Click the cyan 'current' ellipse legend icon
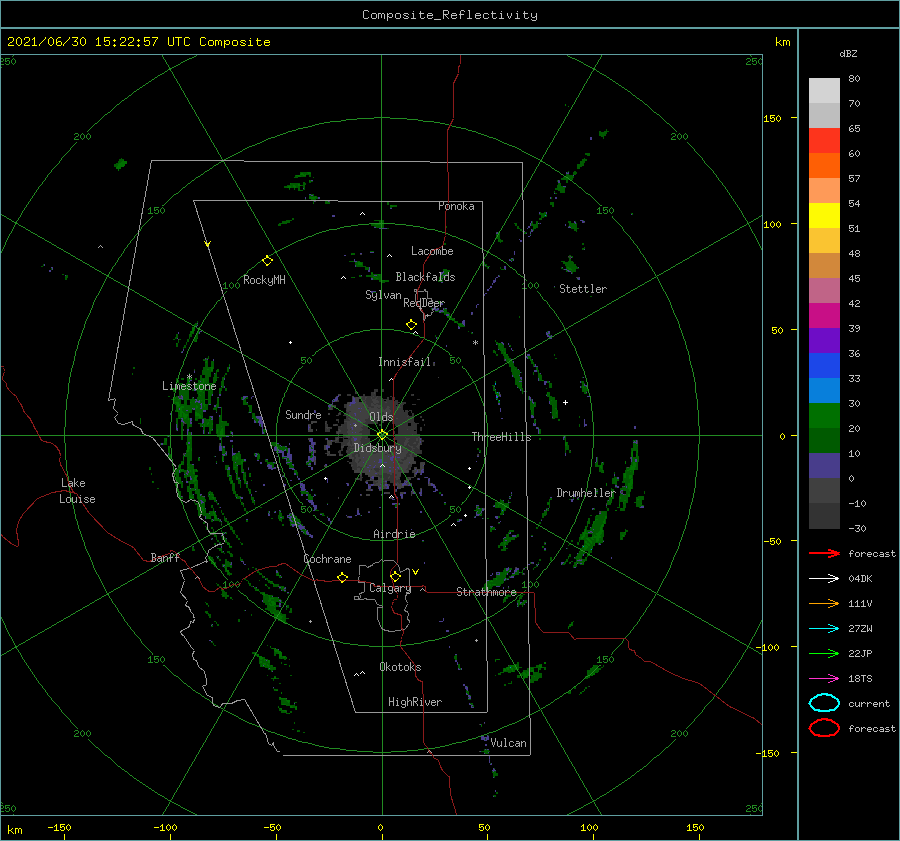The image size is (900, 841). pyautogui.click(x=824, y=703)
